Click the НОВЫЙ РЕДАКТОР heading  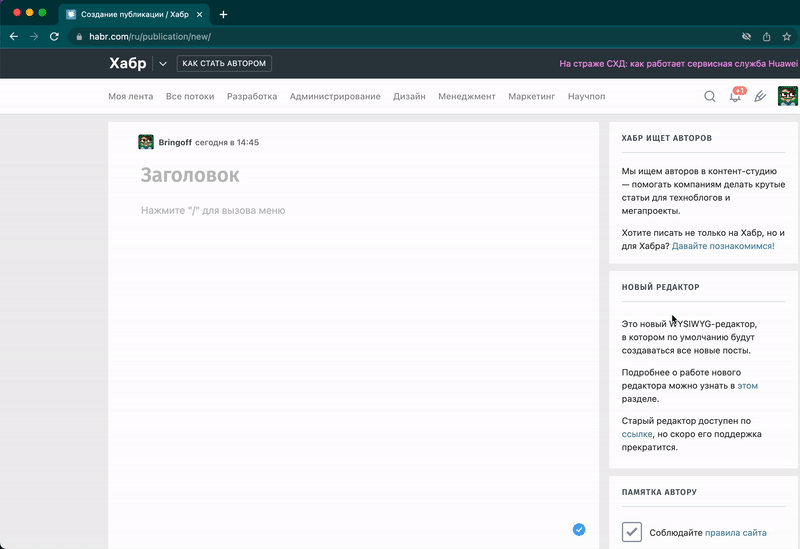coord(661,287)
